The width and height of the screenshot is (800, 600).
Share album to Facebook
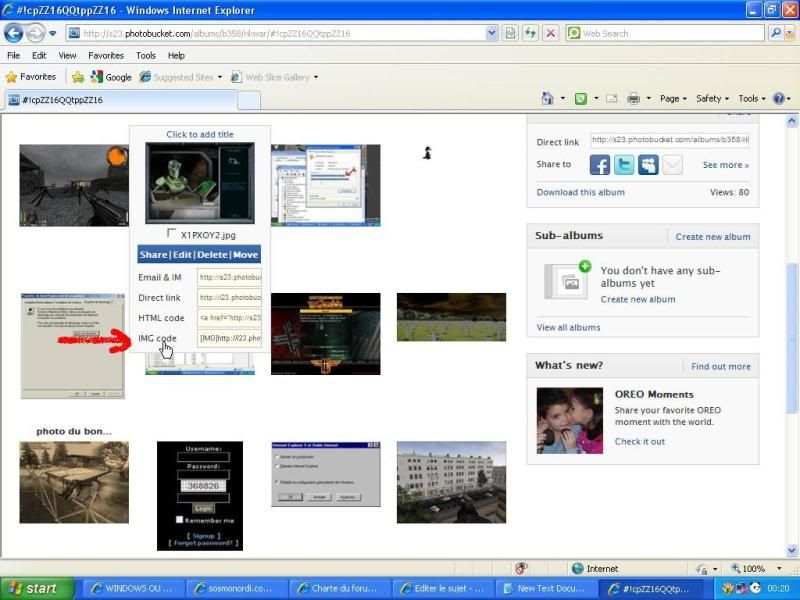[600, 165]
